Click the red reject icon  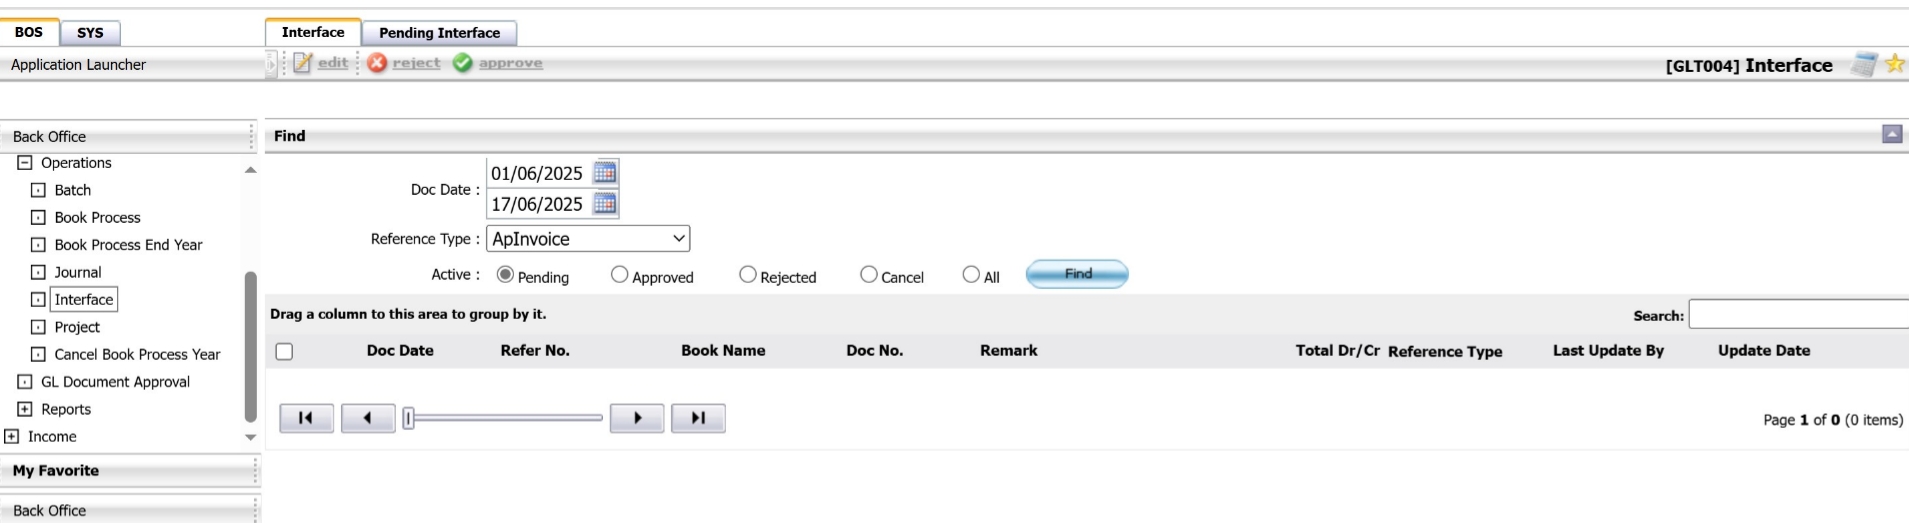(x=377, y=63)
